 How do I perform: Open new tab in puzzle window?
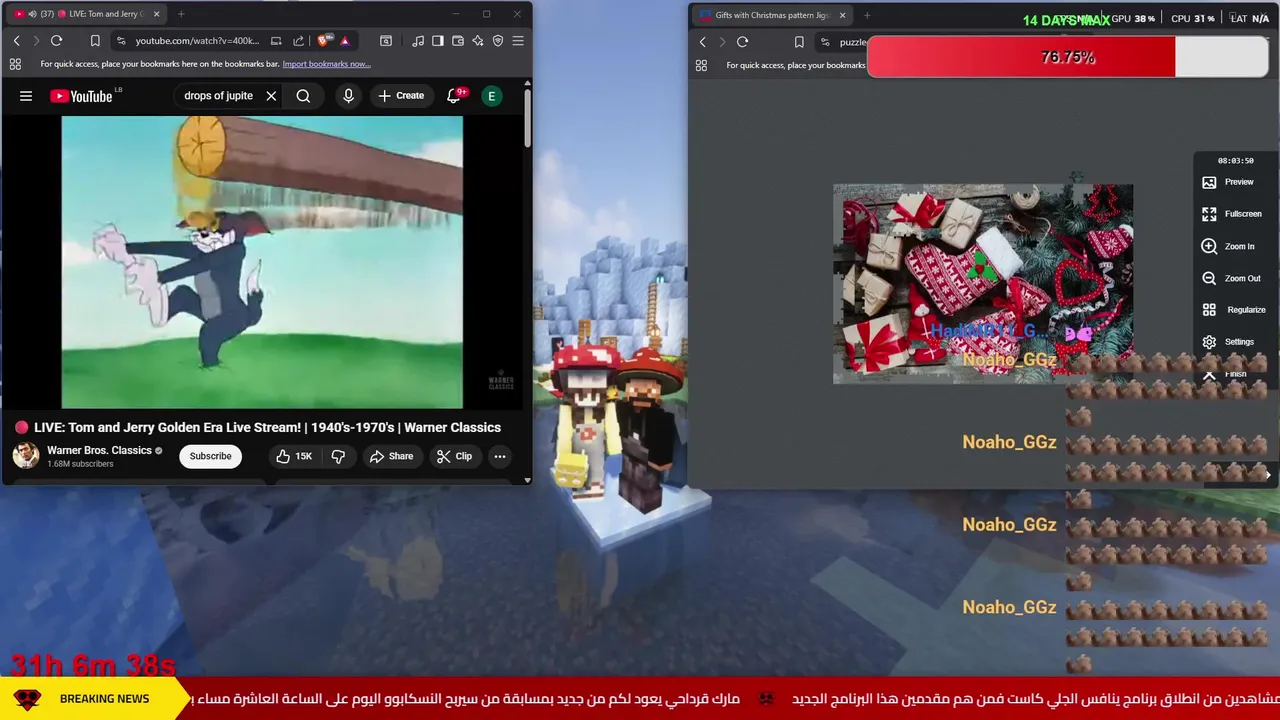click(867, 15)
